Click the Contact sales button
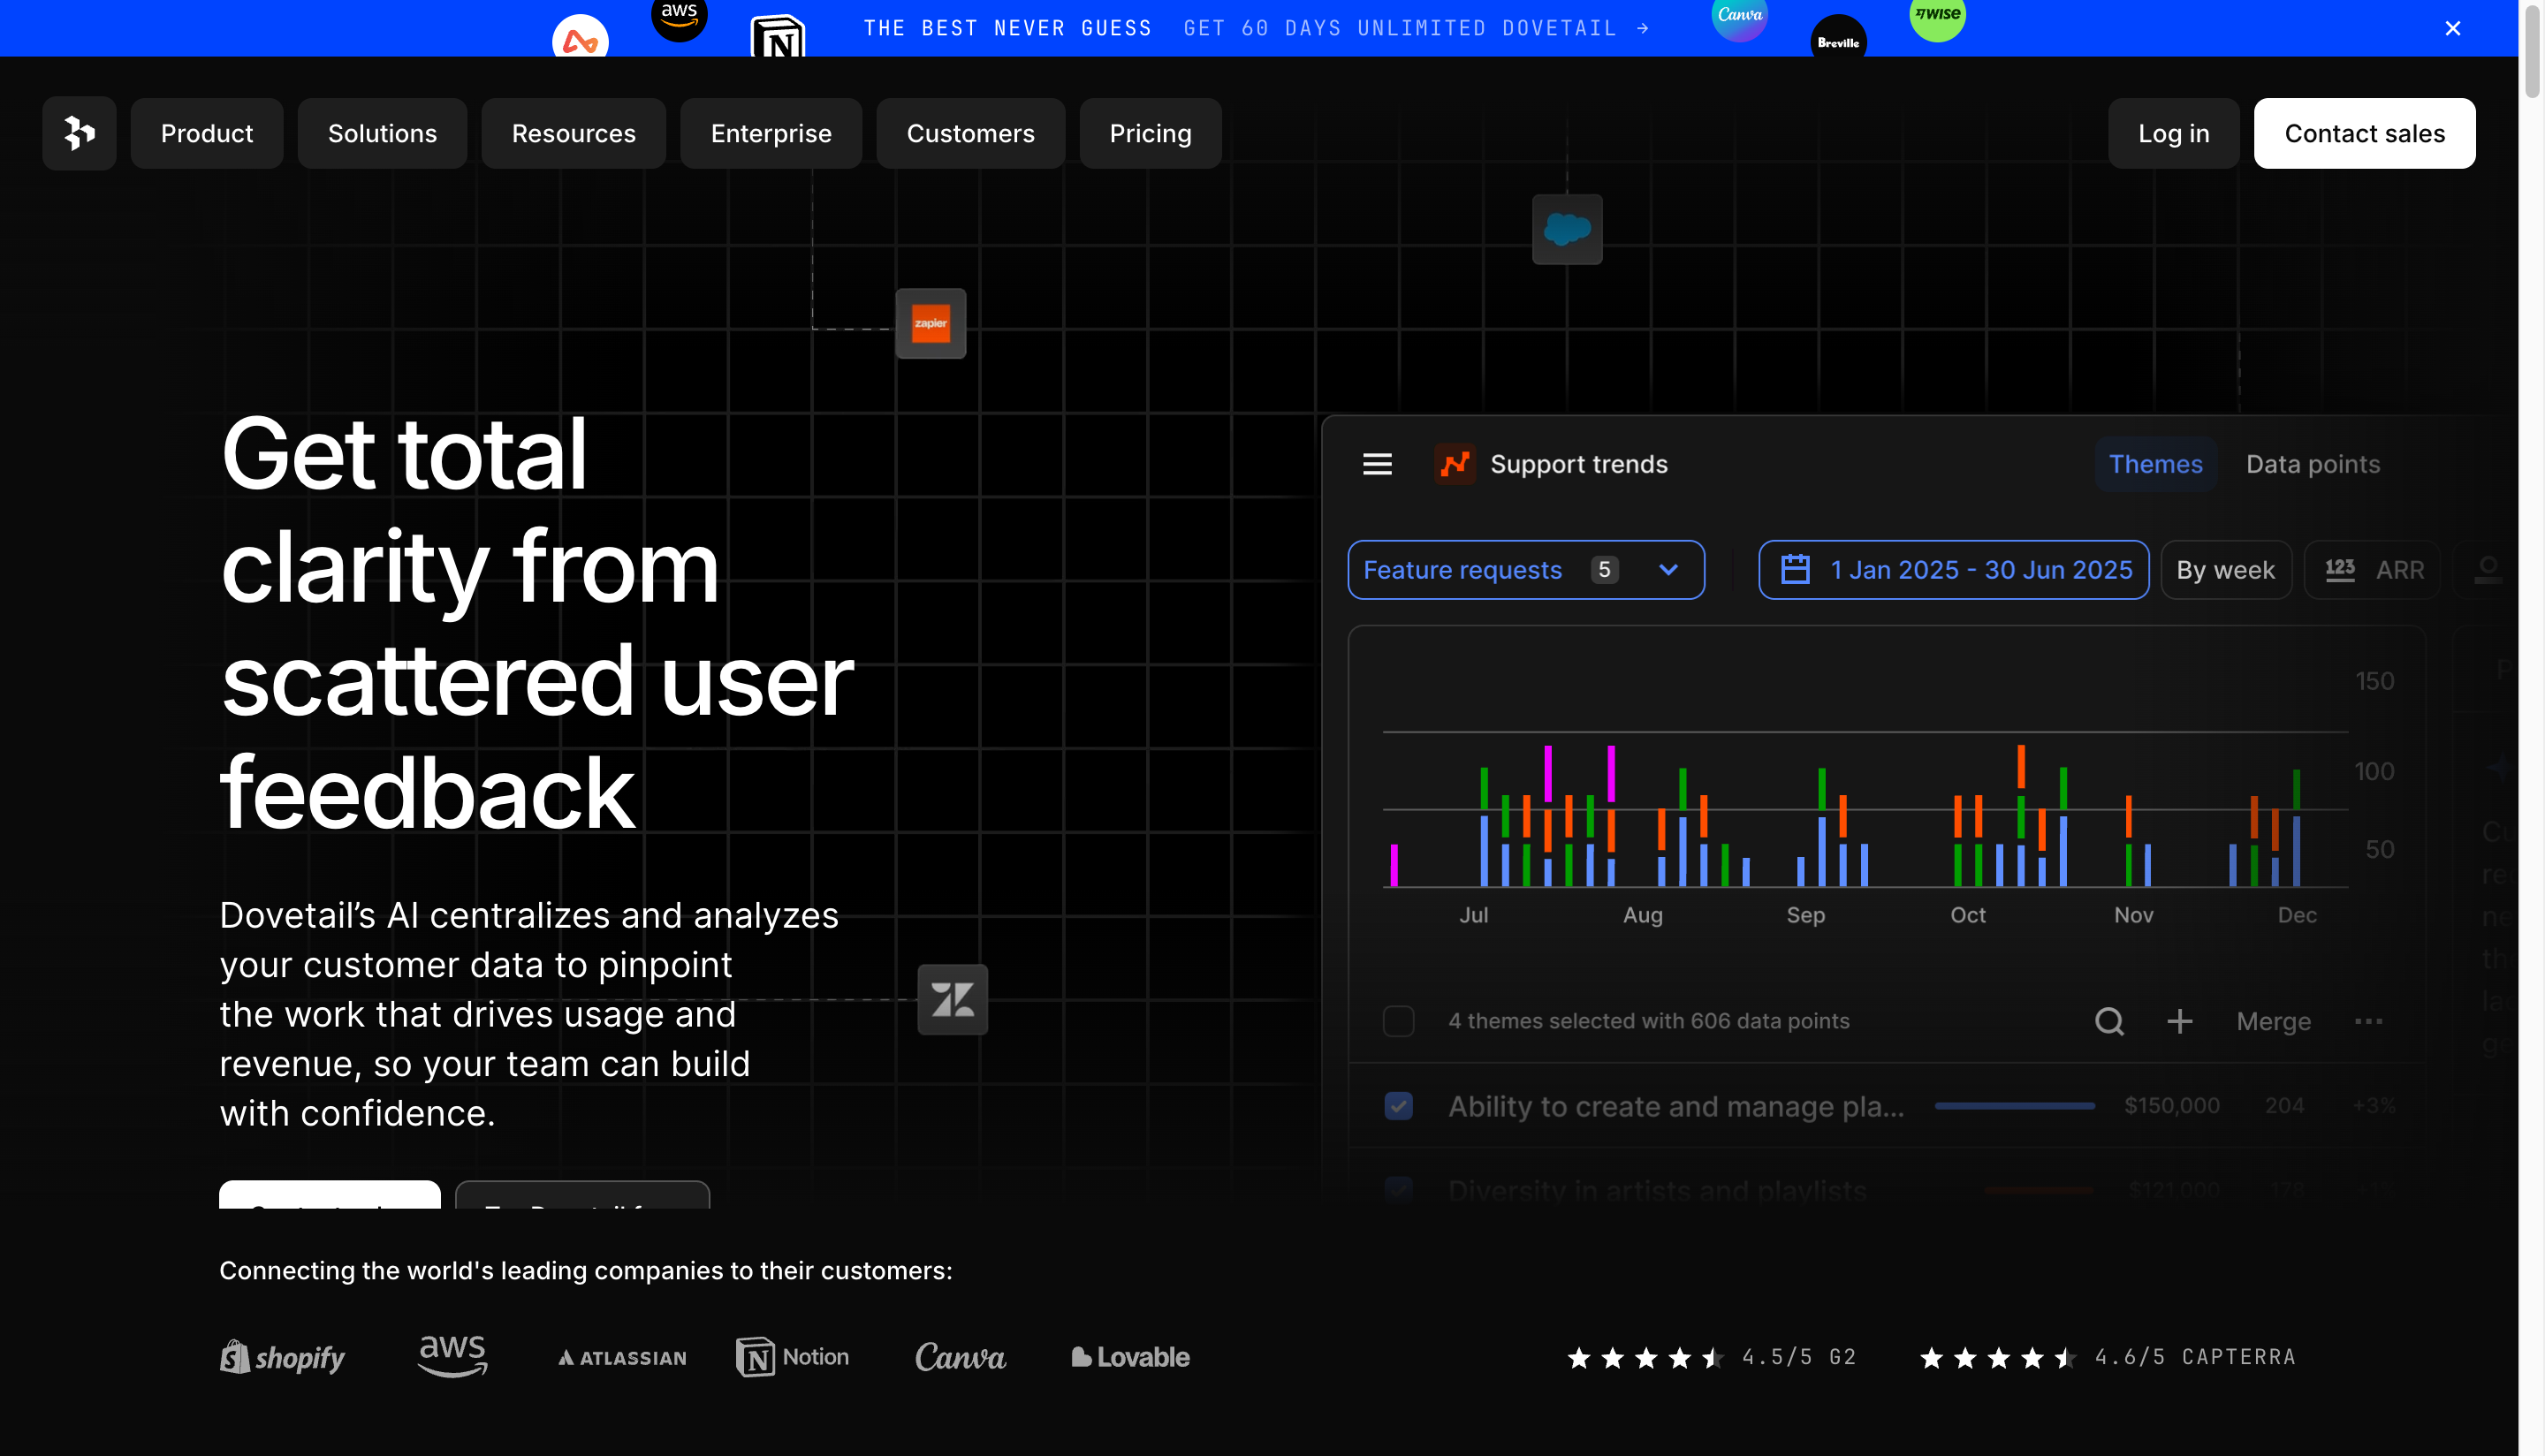 [2364, 133]
